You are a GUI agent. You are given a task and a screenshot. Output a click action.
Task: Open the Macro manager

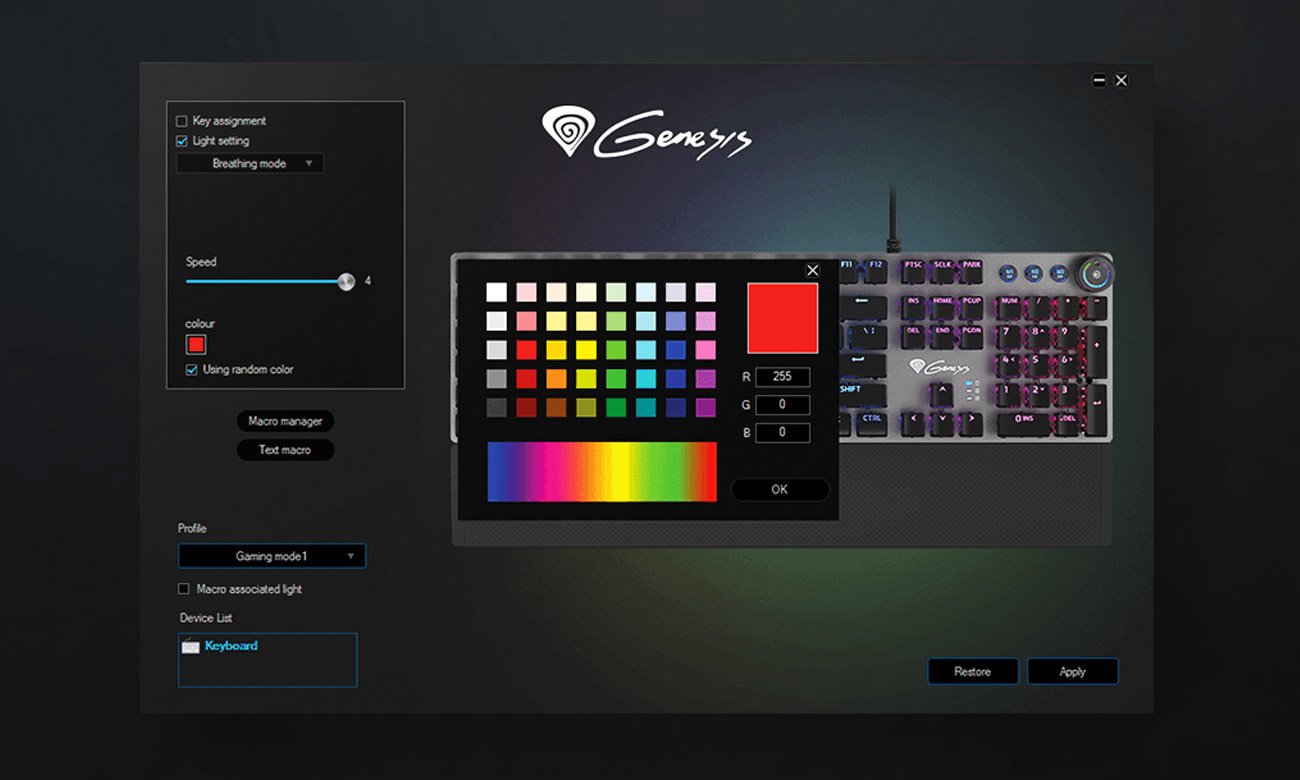(285, 421)
